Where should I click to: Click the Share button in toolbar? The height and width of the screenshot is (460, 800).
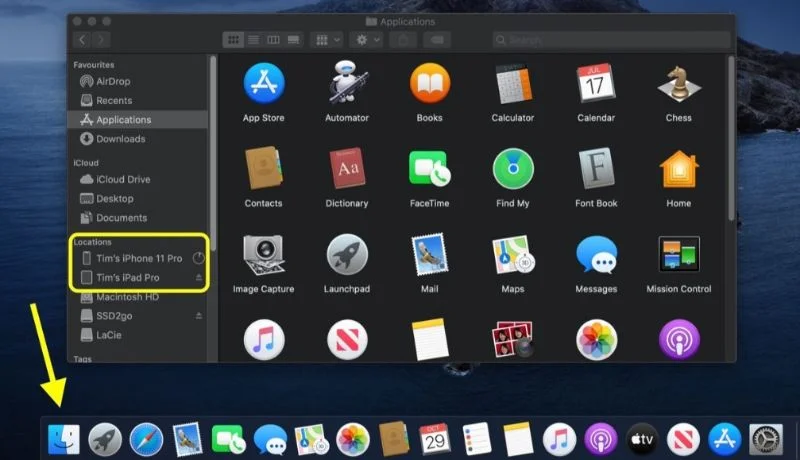point(403,40)
